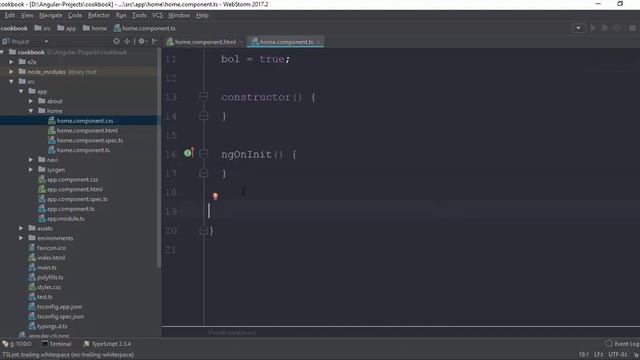Click the implements-method gutter icon at ngOnInit
The image size is (640, 360).
[x=188, y=153]
